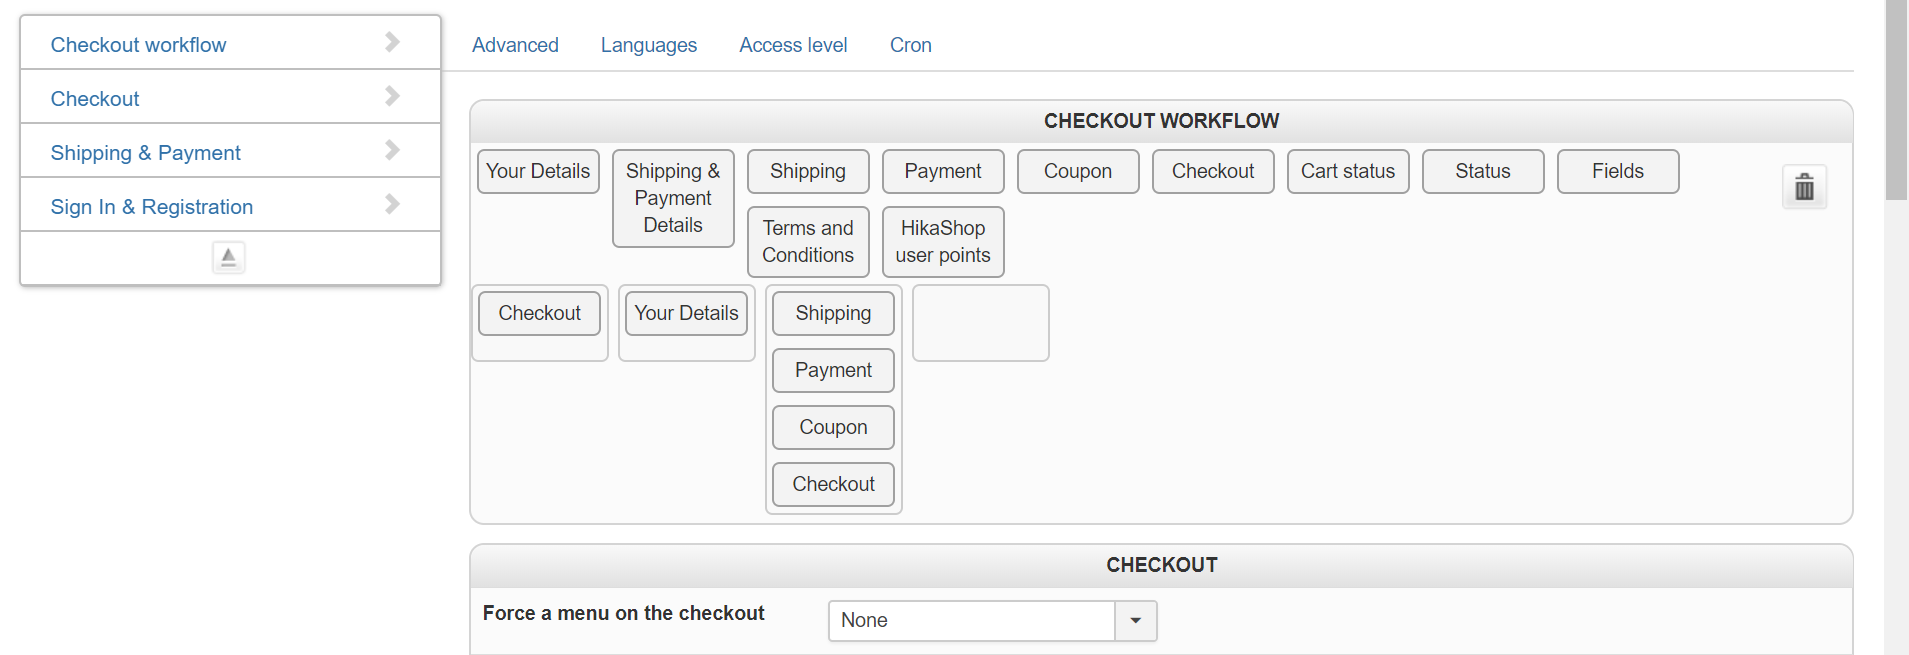The width and height of the screenshot is (1909, 655).
Task: Select the HikaShop user points block
Action: pos(943,242)
